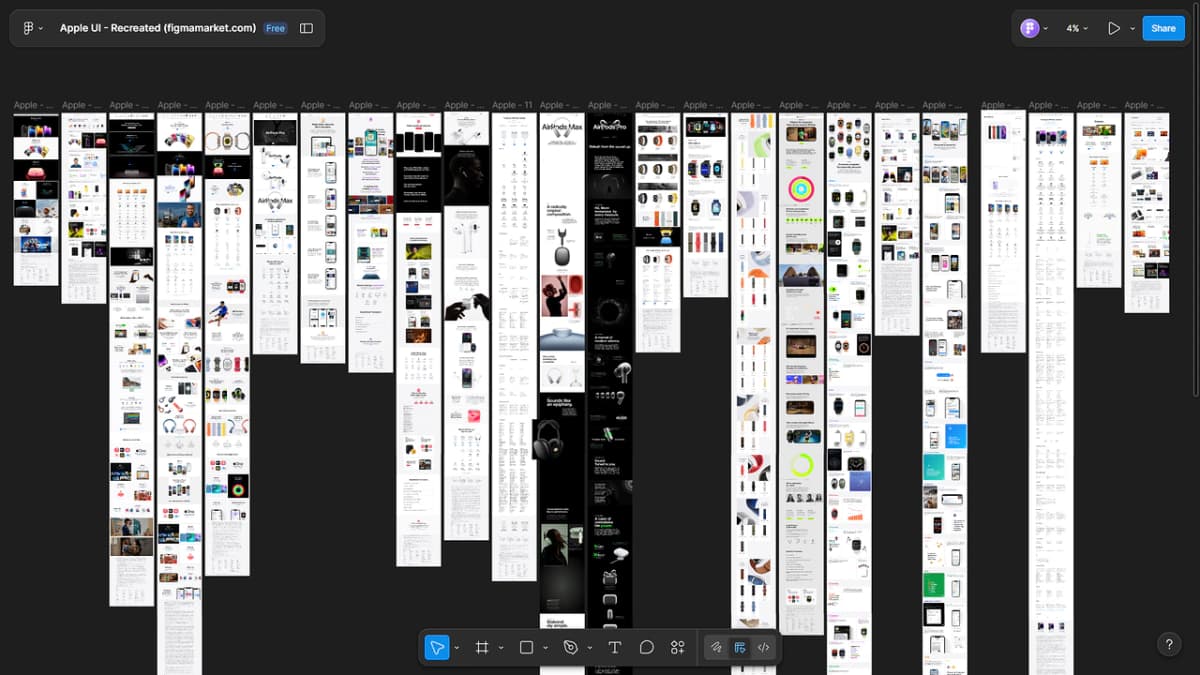The height and width of the screenshot is (675, 1200).
Task: Click the Share button
Action: [1163, 28]
